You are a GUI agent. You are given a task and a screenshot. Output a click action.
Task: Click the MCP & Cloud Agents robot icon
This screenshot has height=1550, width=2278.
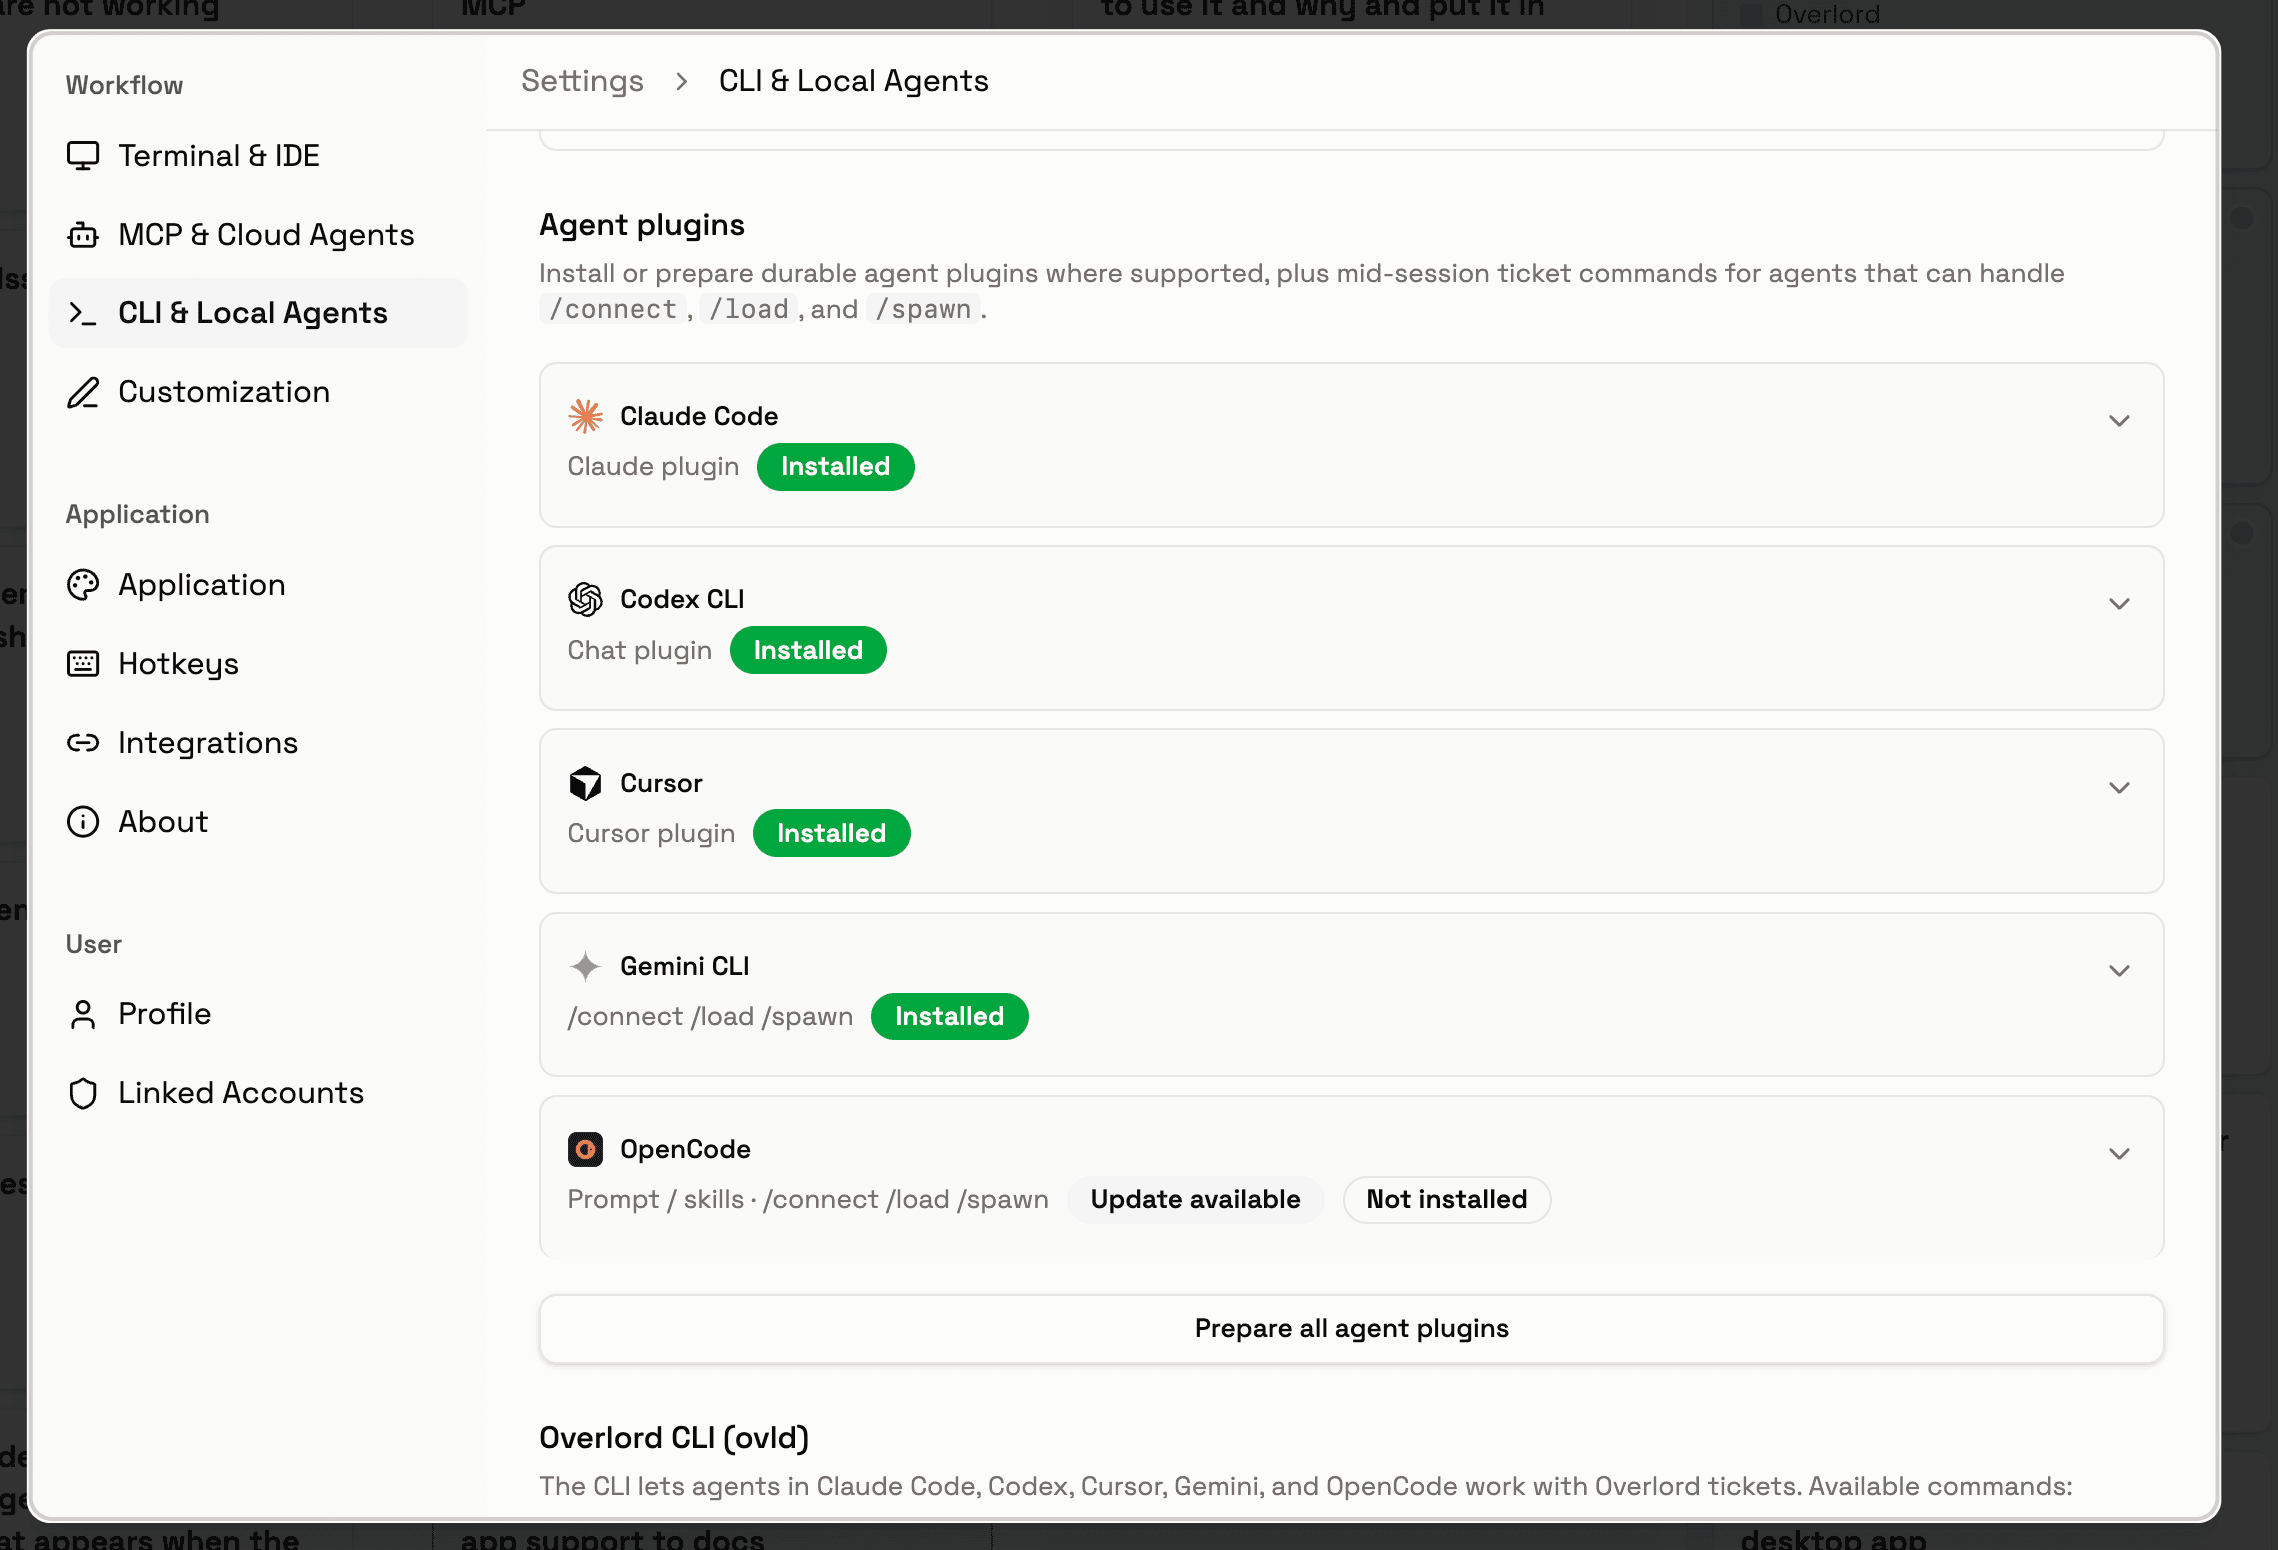coord(83,235)
